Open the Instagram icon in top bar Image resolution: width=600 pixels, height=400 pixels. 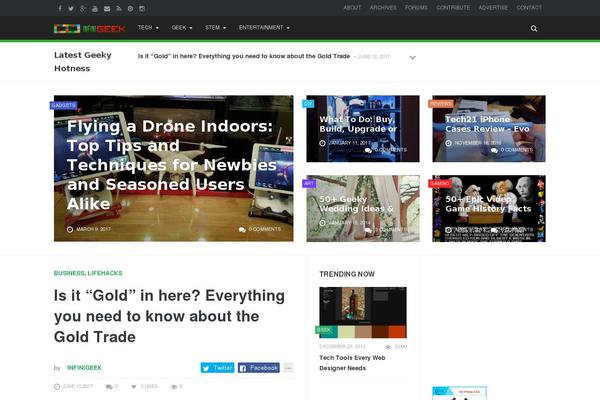point(142,8)
